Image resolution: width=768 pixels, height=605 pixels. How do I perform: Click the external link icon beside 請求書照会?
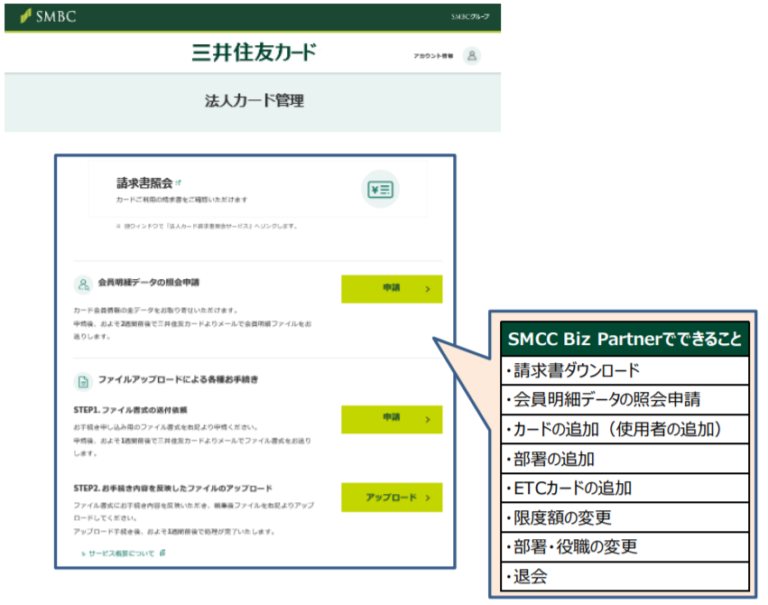tap(178, 183)
